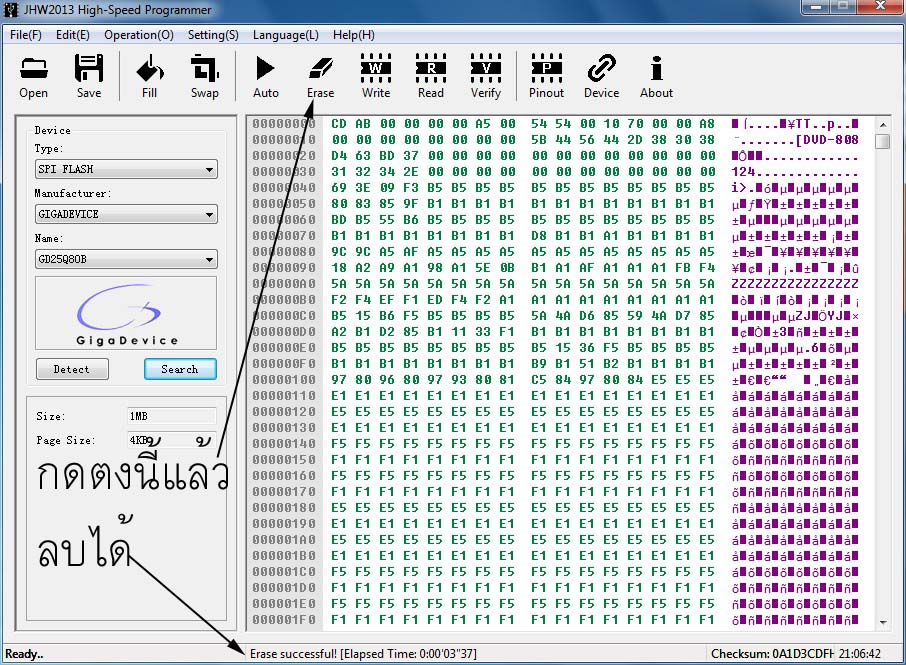Save the buffer using Save icon
Viewport: 906px width, 665px height.
click(89, 76)
